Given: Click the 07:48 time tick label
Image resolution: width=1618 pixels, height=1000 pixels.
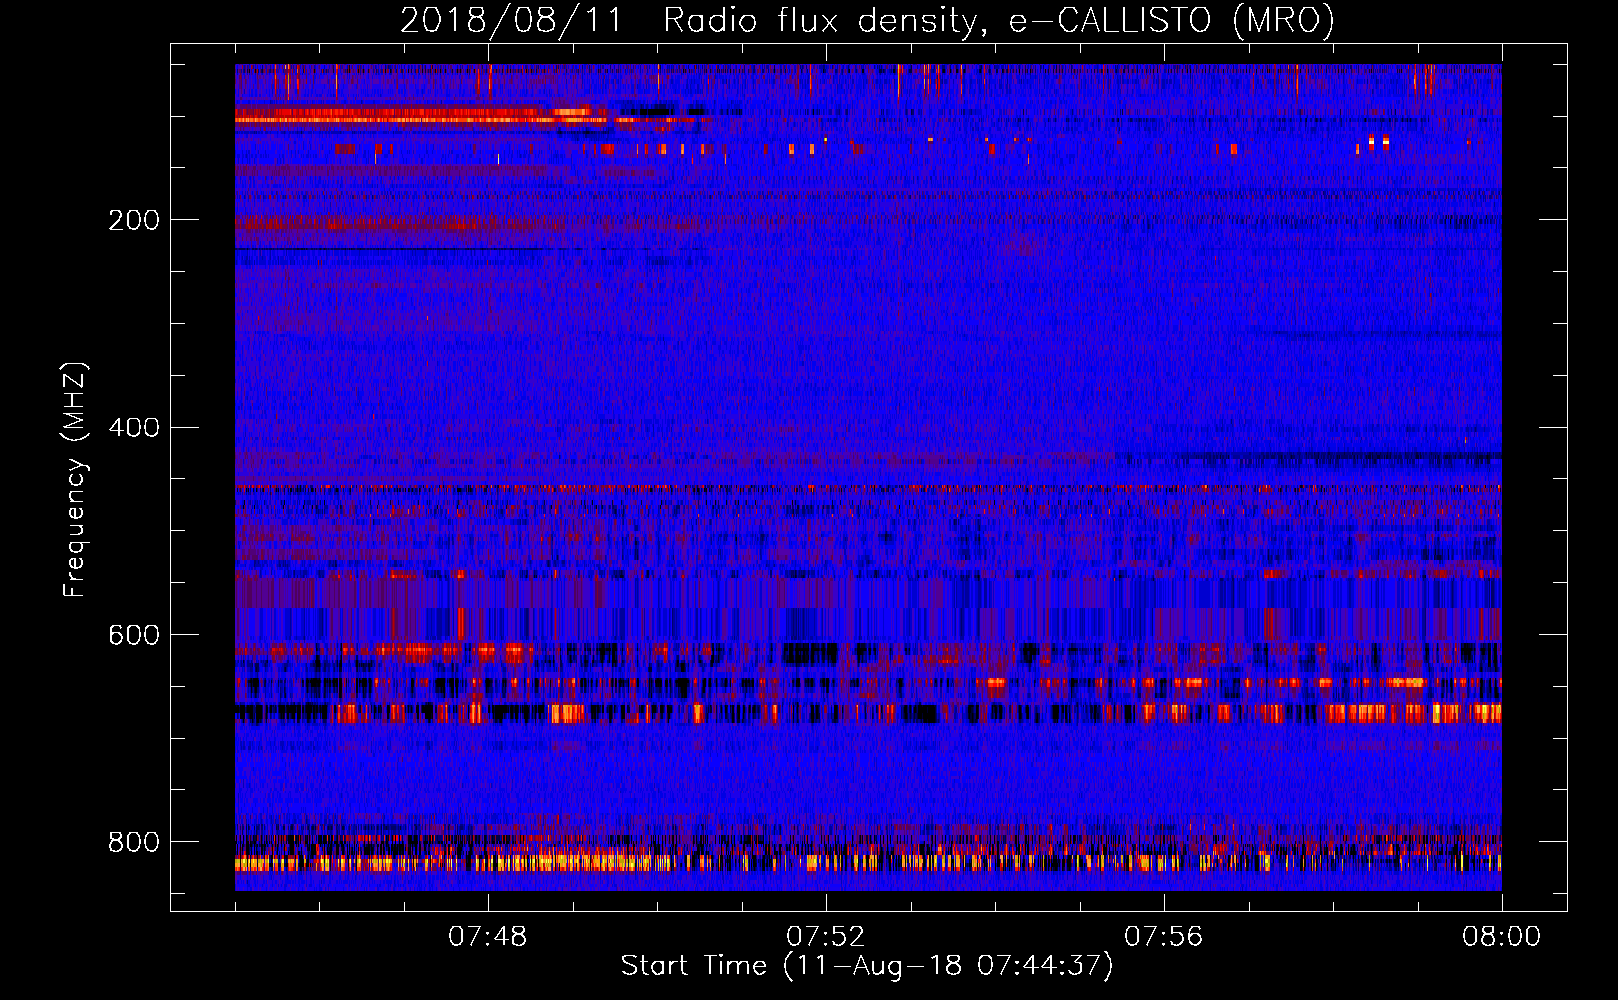Looking at the screenshot, I should [487, 937].
